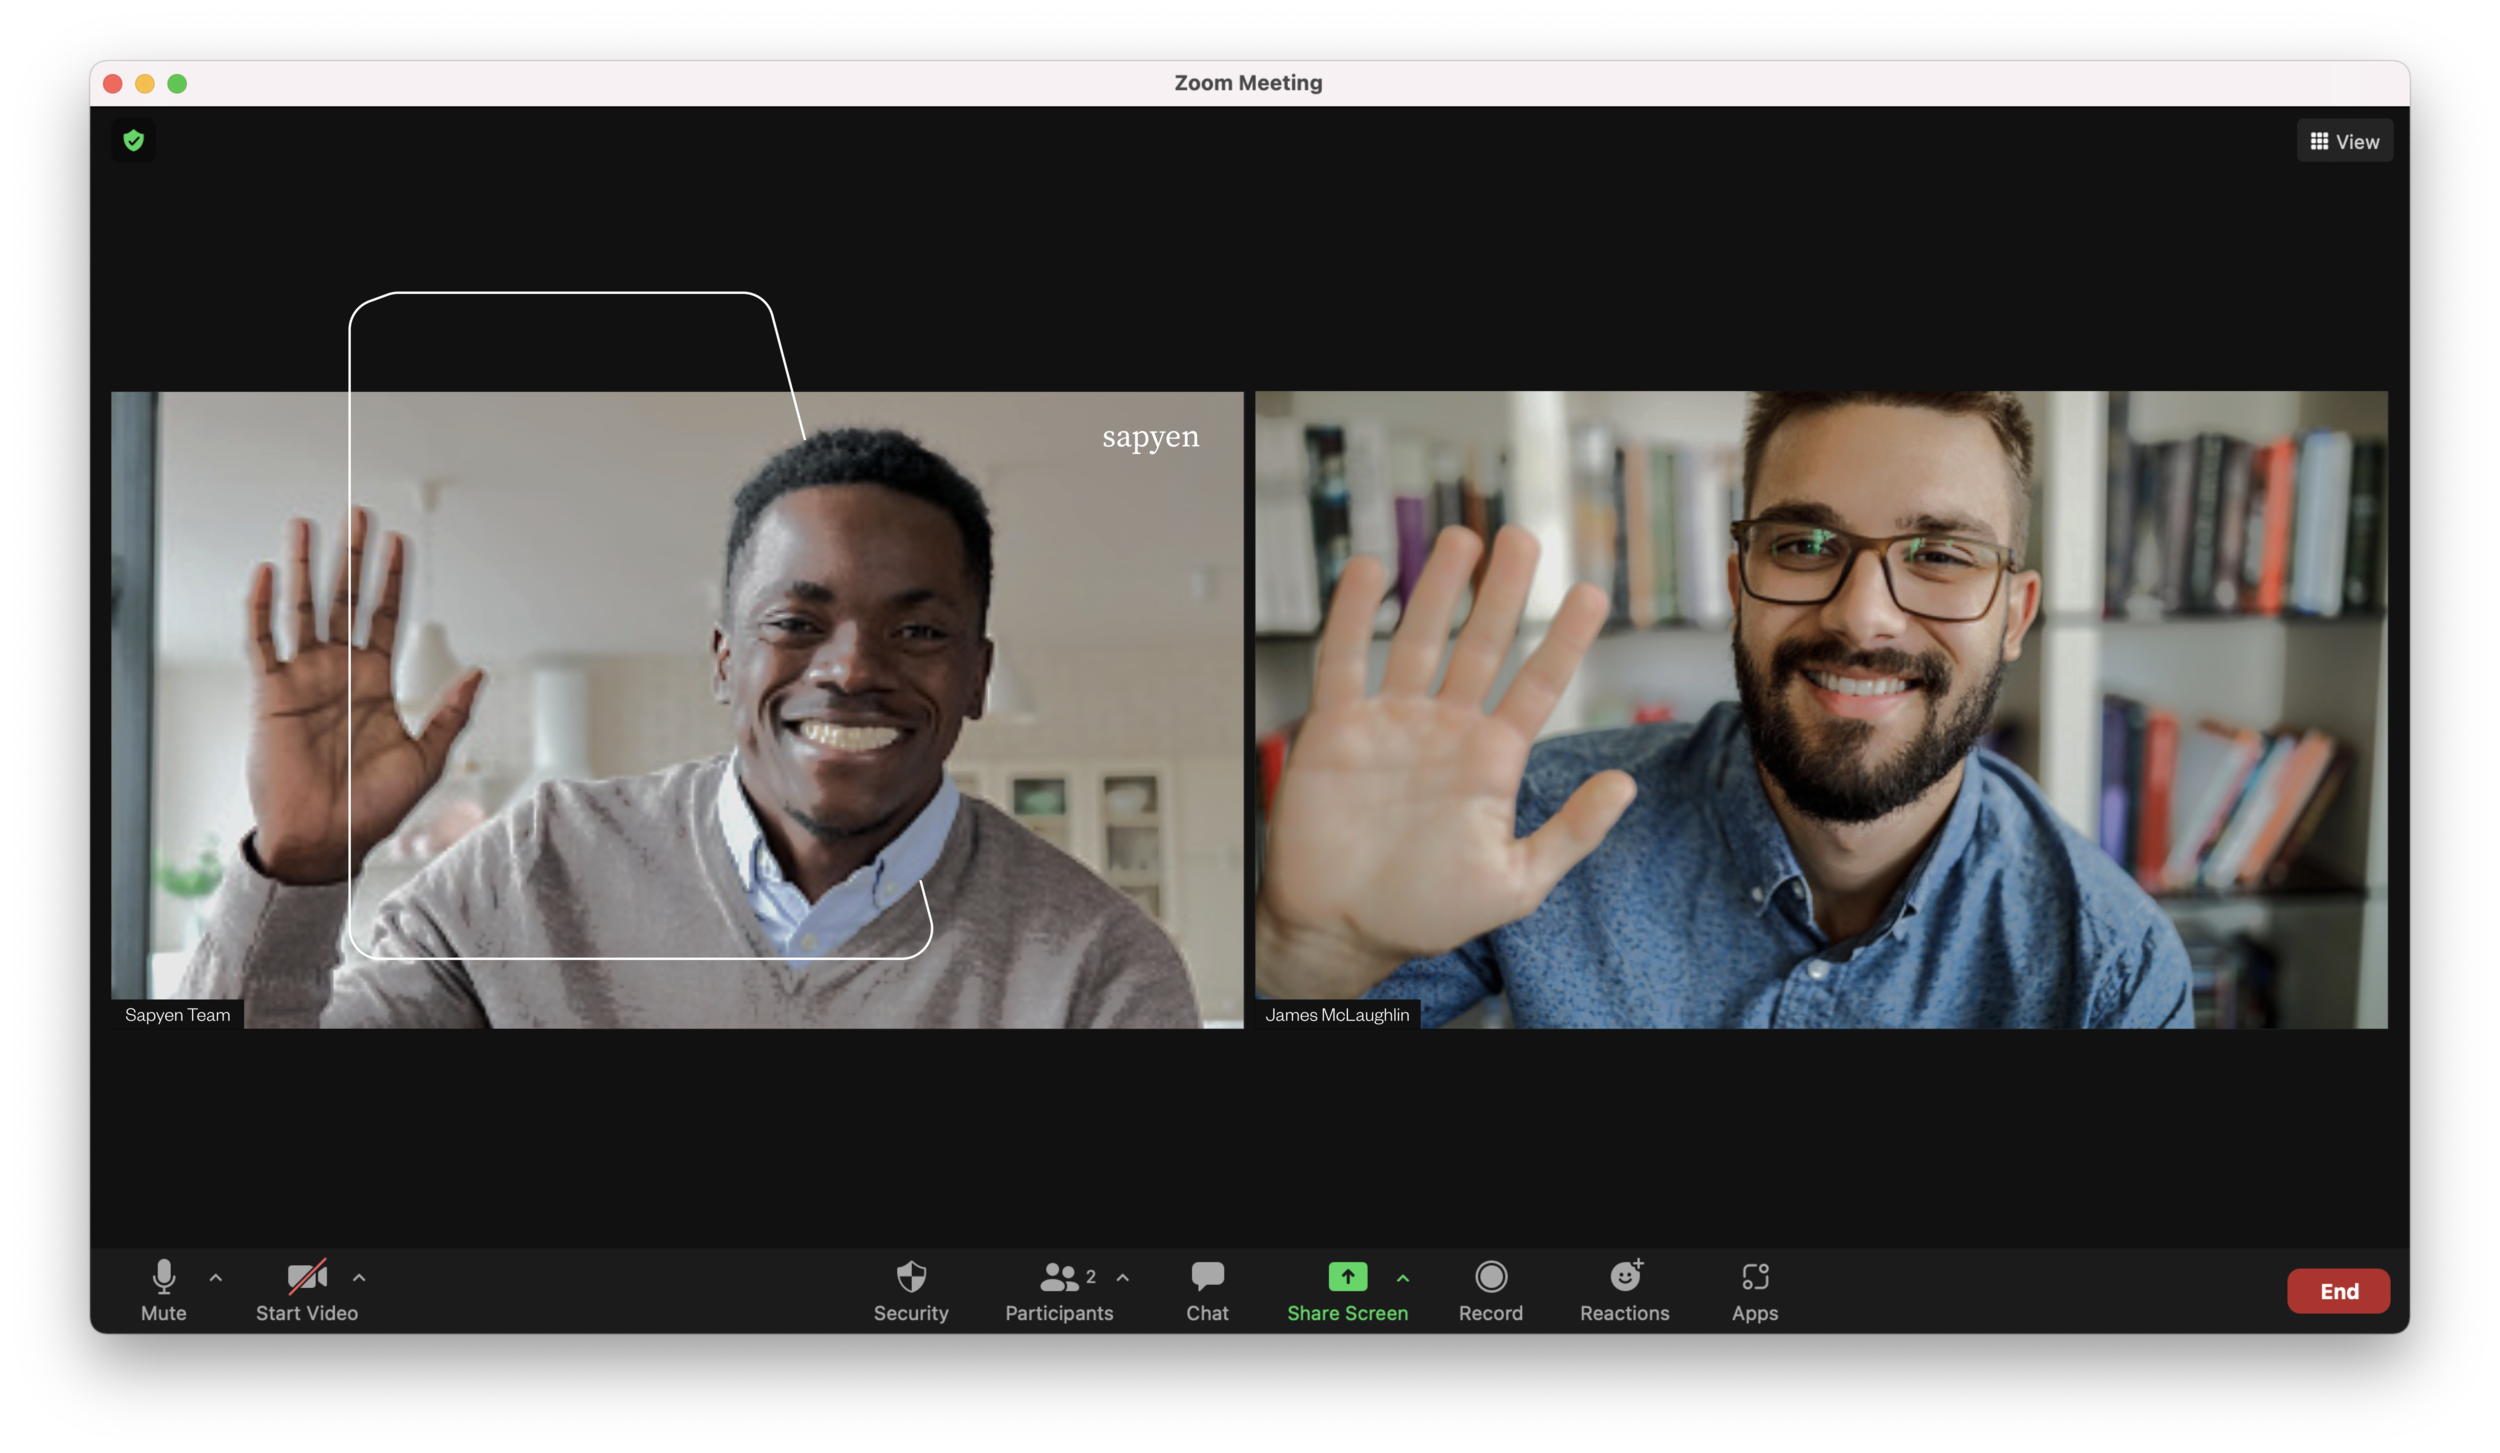Select James McLaughlin video tile
2500x1453 pixels.
[x=1821, y=709]
